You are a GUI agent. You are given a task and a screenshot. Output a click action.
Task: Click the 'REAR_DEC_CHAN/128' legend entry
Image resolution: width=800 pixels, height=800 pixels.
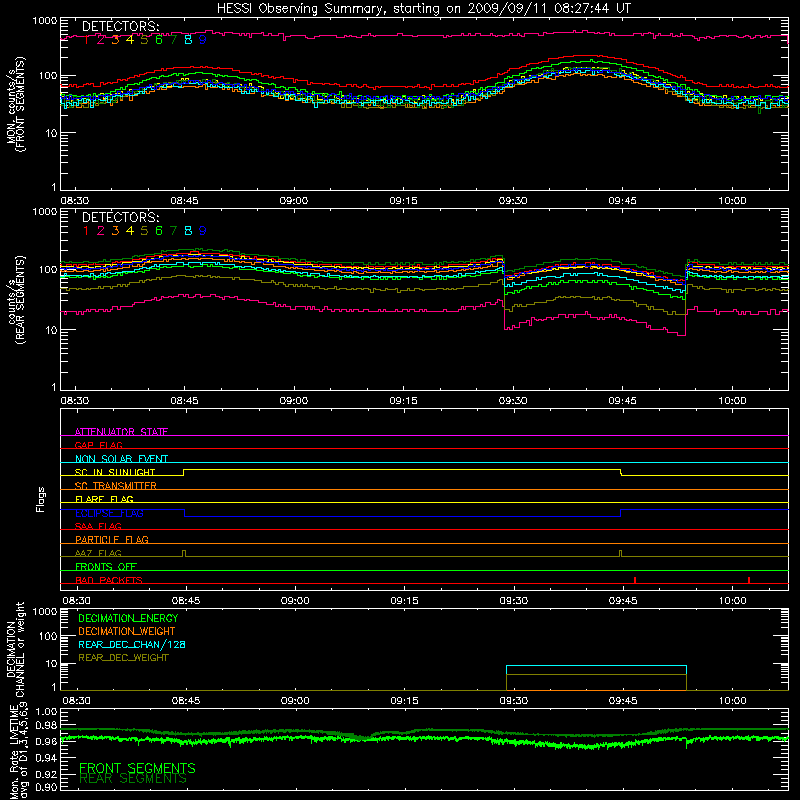coord(132,644)
